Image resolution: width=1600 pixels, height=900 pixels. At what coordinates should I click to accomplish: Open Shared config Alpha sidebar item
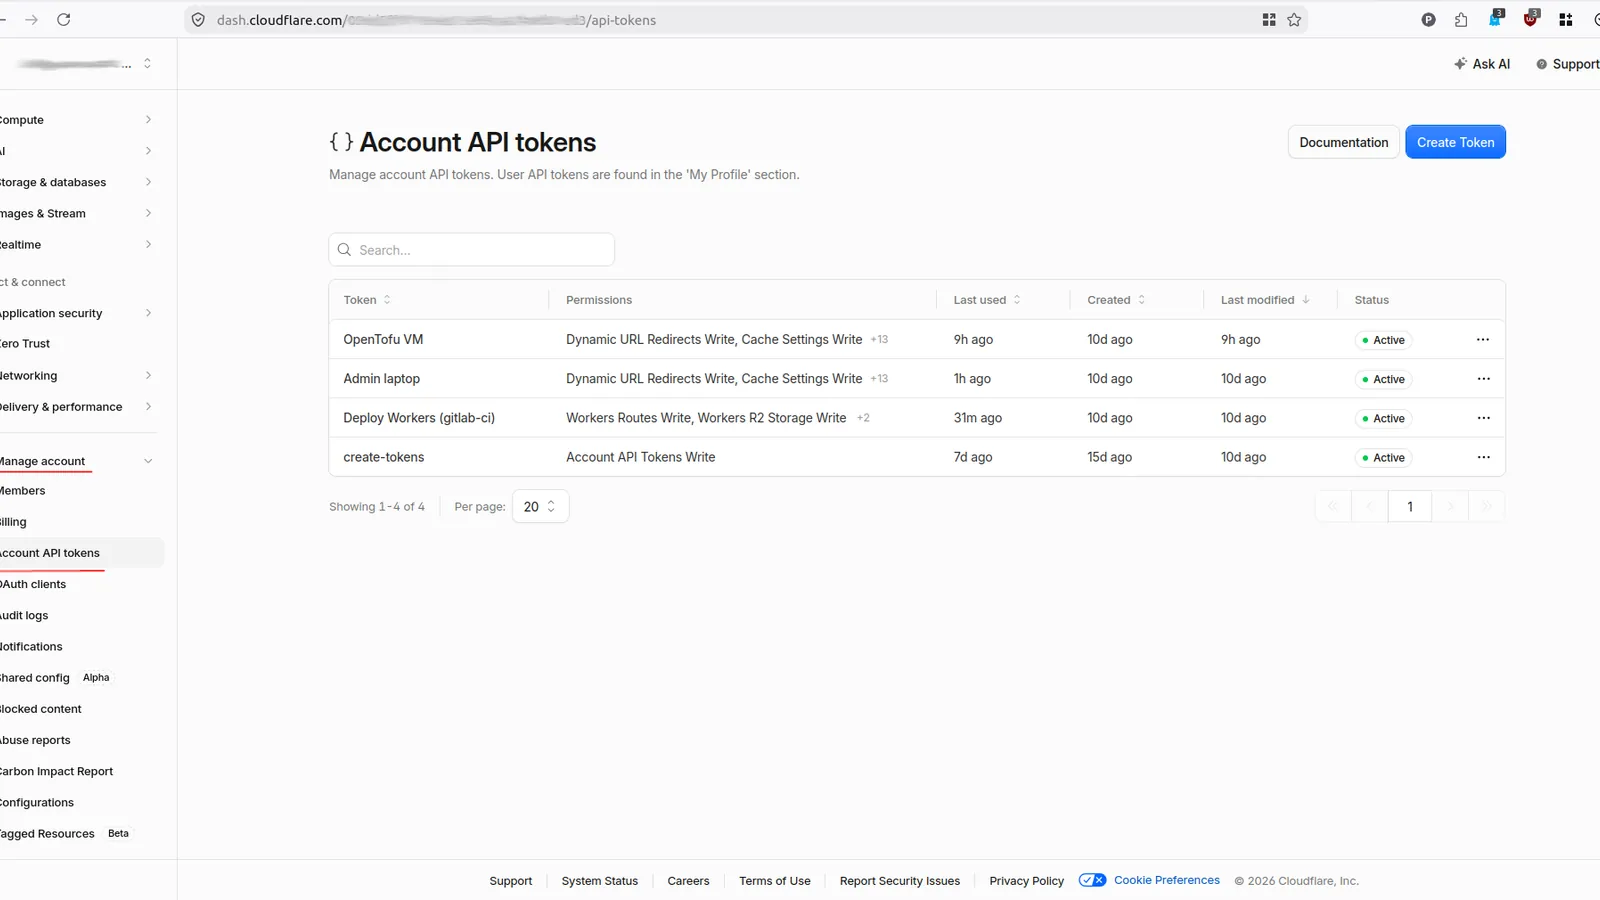click(x=55, y=678)
